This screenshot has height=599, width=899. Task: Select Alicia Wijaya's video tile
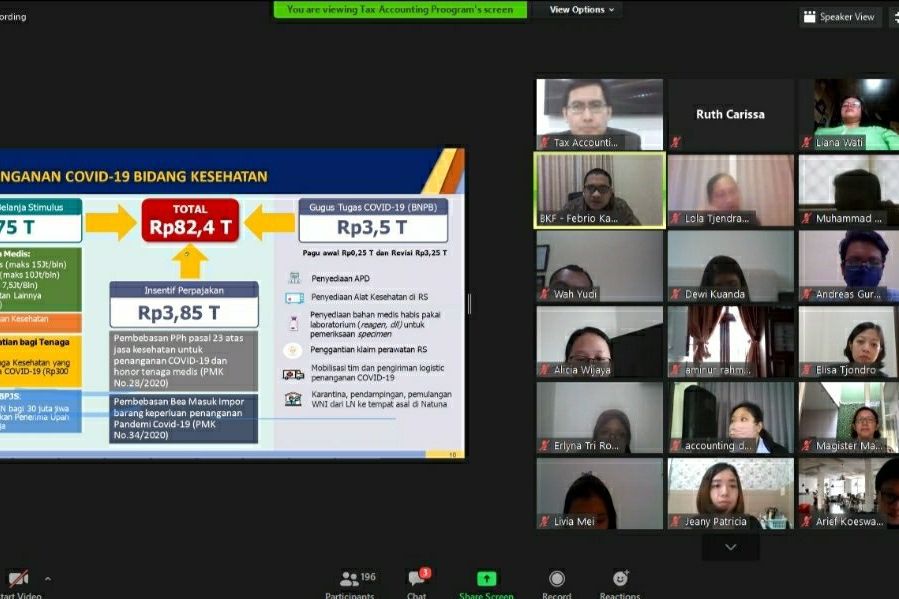point(600,342)
